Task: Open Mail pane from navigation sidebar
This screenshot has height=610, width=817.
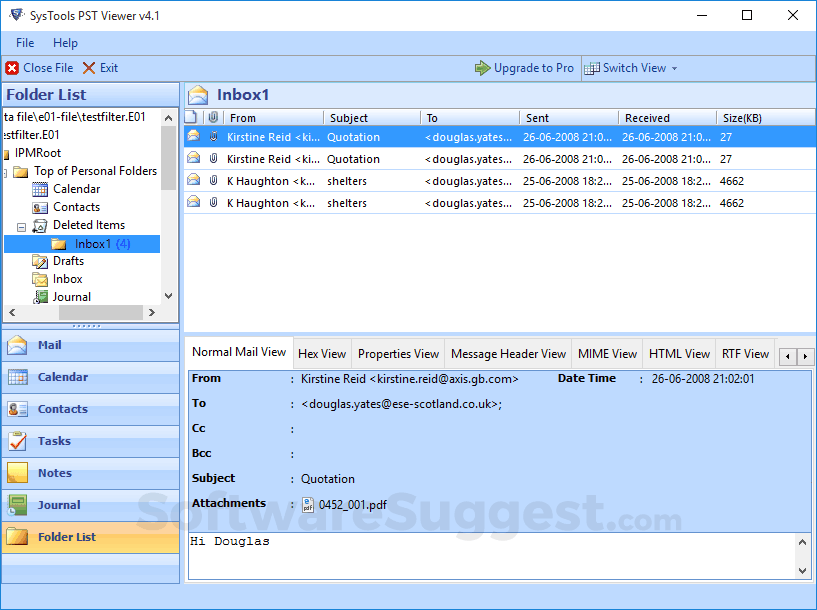Action: [91, 345]
